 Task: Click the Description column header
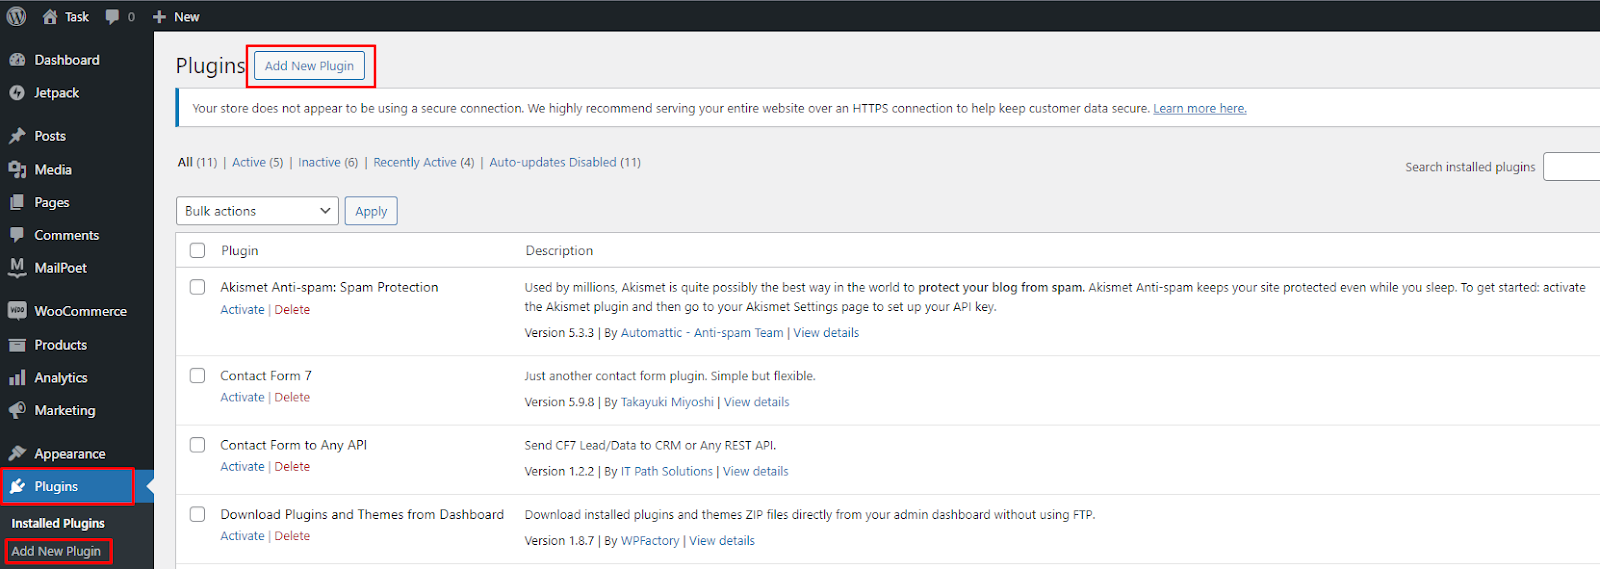(x=559, y=251)
